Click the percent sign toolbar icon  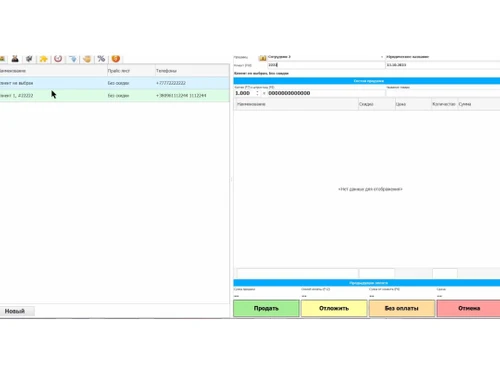pos(101,59)
